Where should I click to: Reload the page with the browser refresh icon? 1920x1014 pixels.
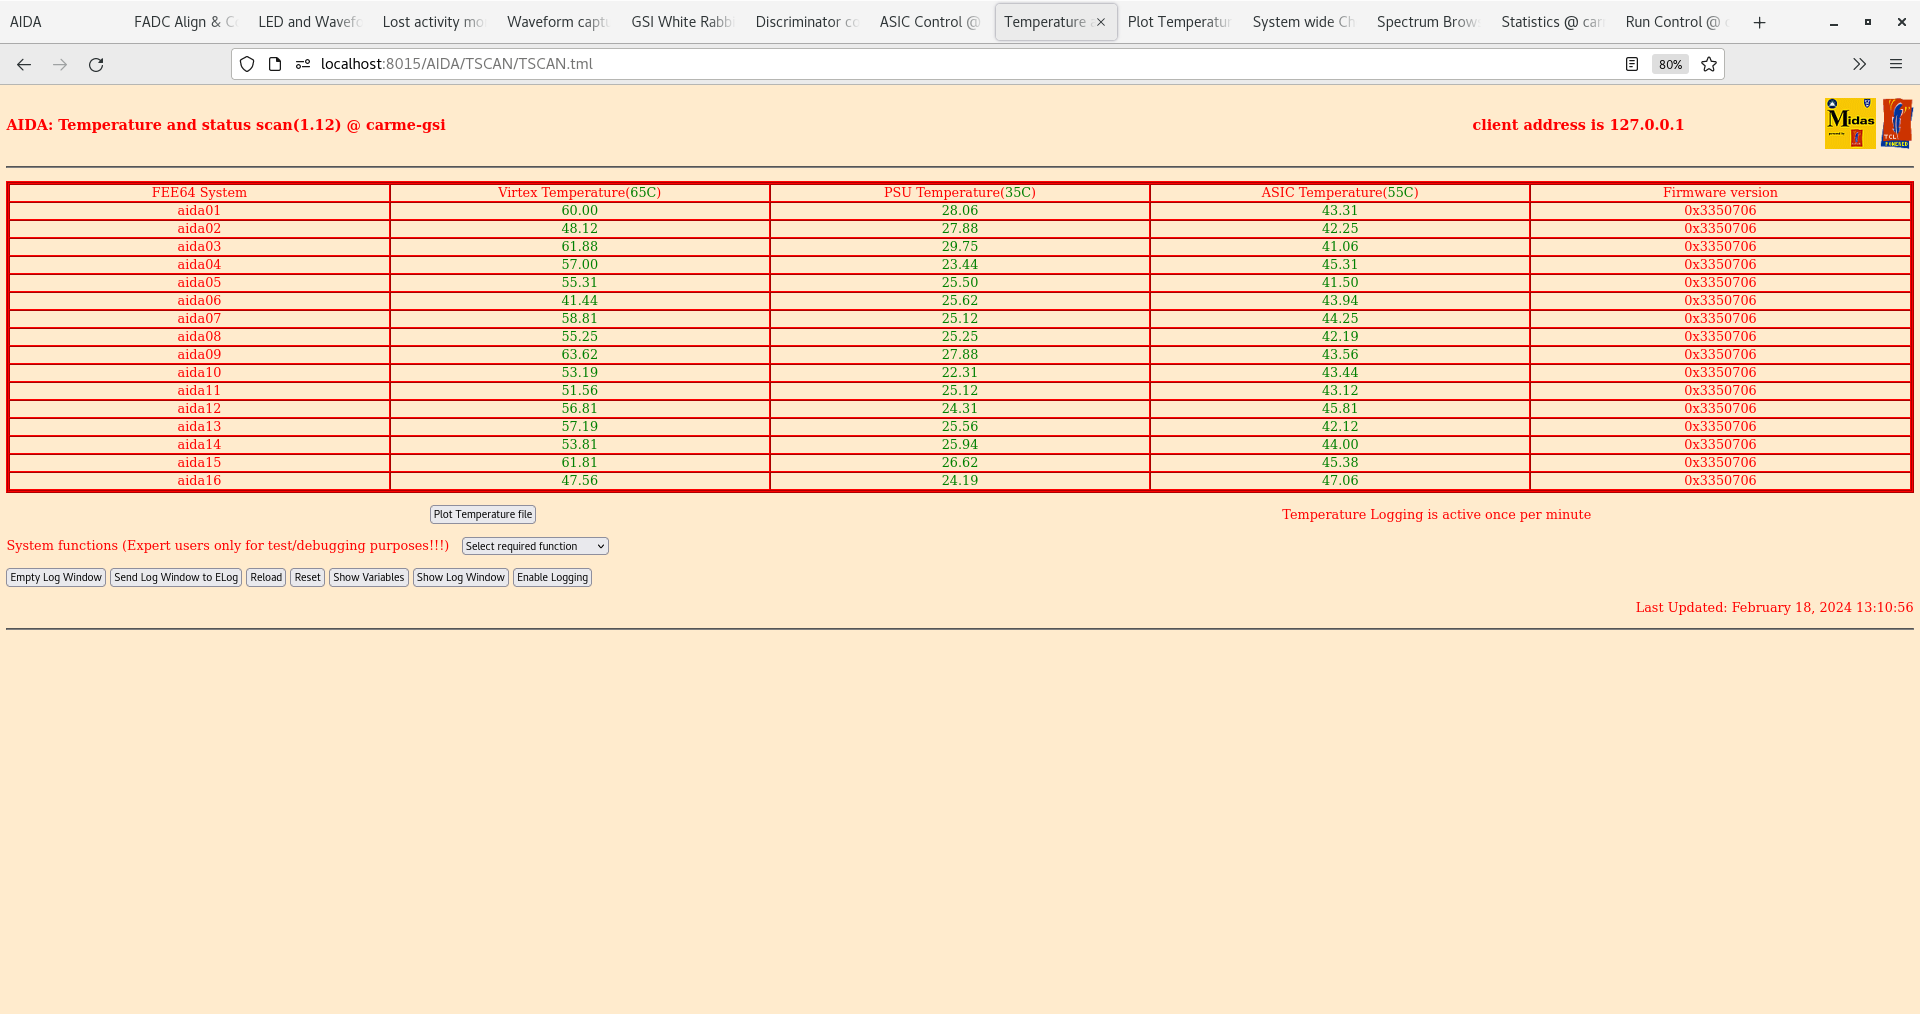tap(96, 64)
